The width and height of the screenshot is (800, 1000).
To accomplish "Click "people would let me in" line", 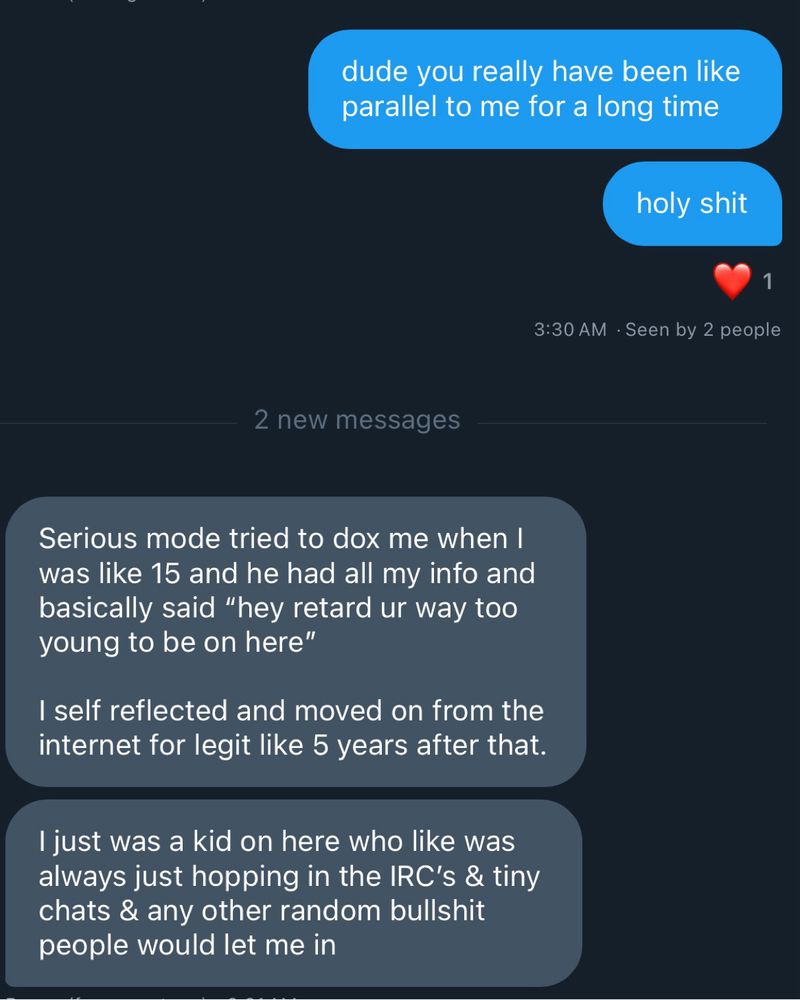I will pyautogui.click(x=187, y=945).
